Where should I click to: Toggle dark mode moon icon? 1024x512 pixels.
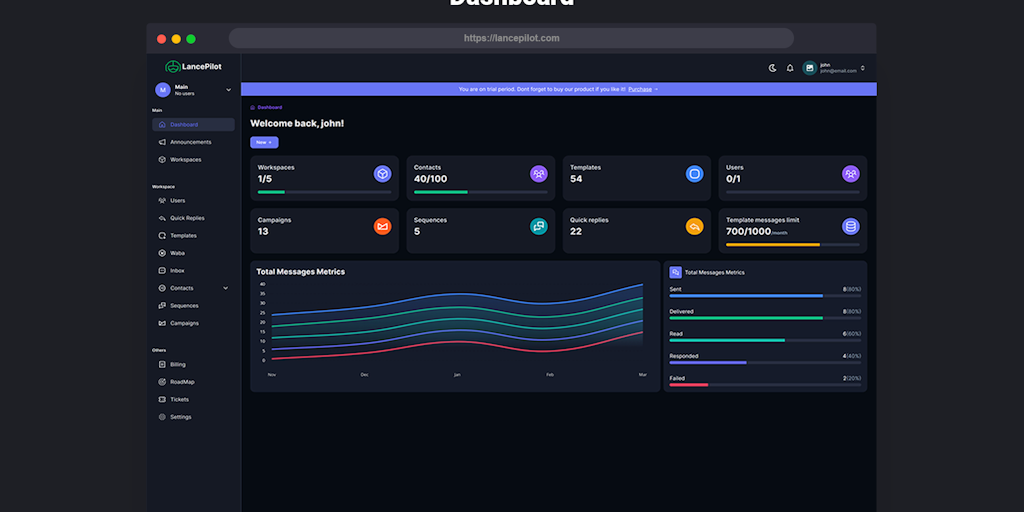click(x=772, y=68)
